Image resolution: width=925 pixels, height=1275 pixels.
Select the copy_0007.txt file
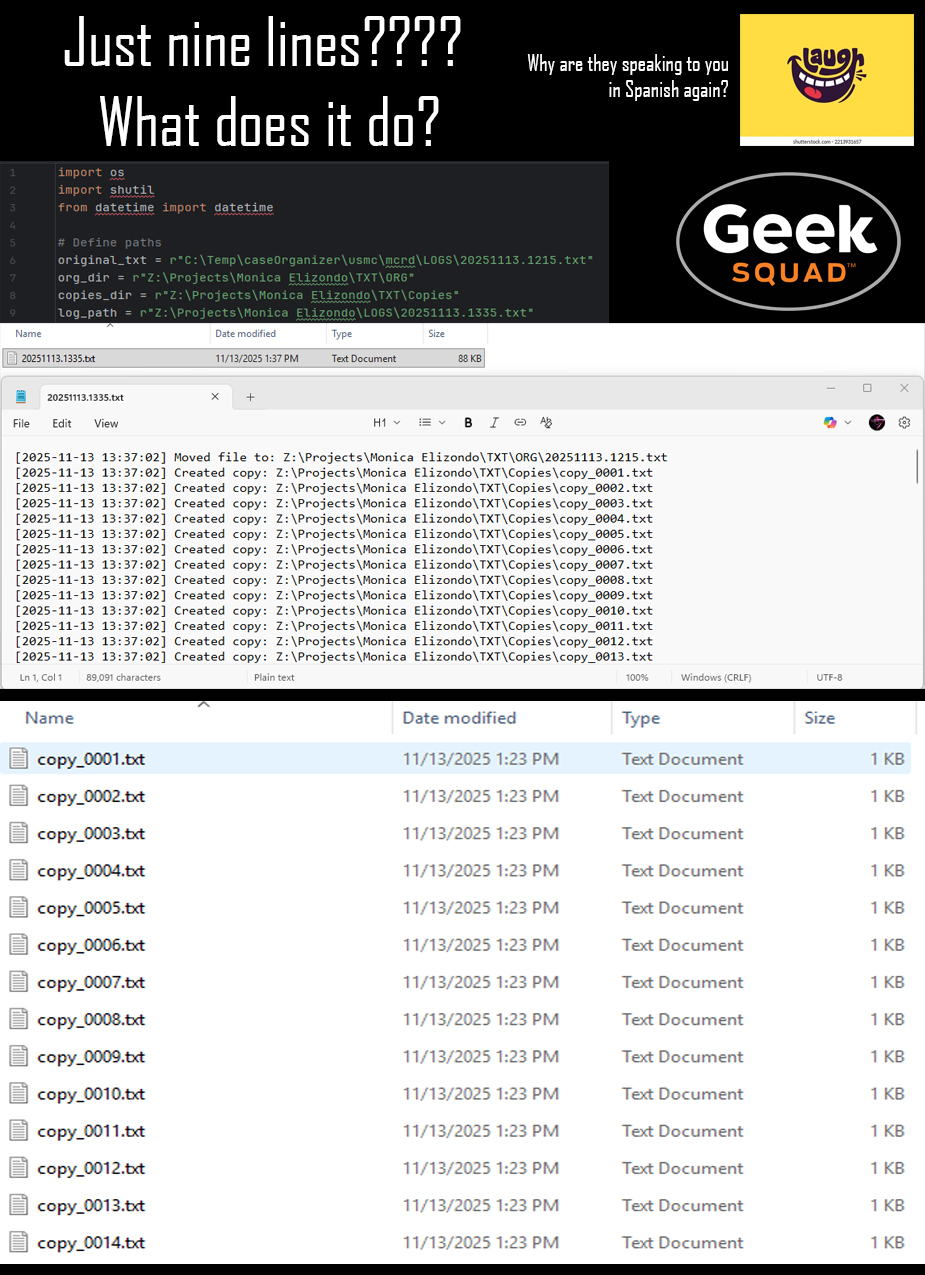pos(91,982)
